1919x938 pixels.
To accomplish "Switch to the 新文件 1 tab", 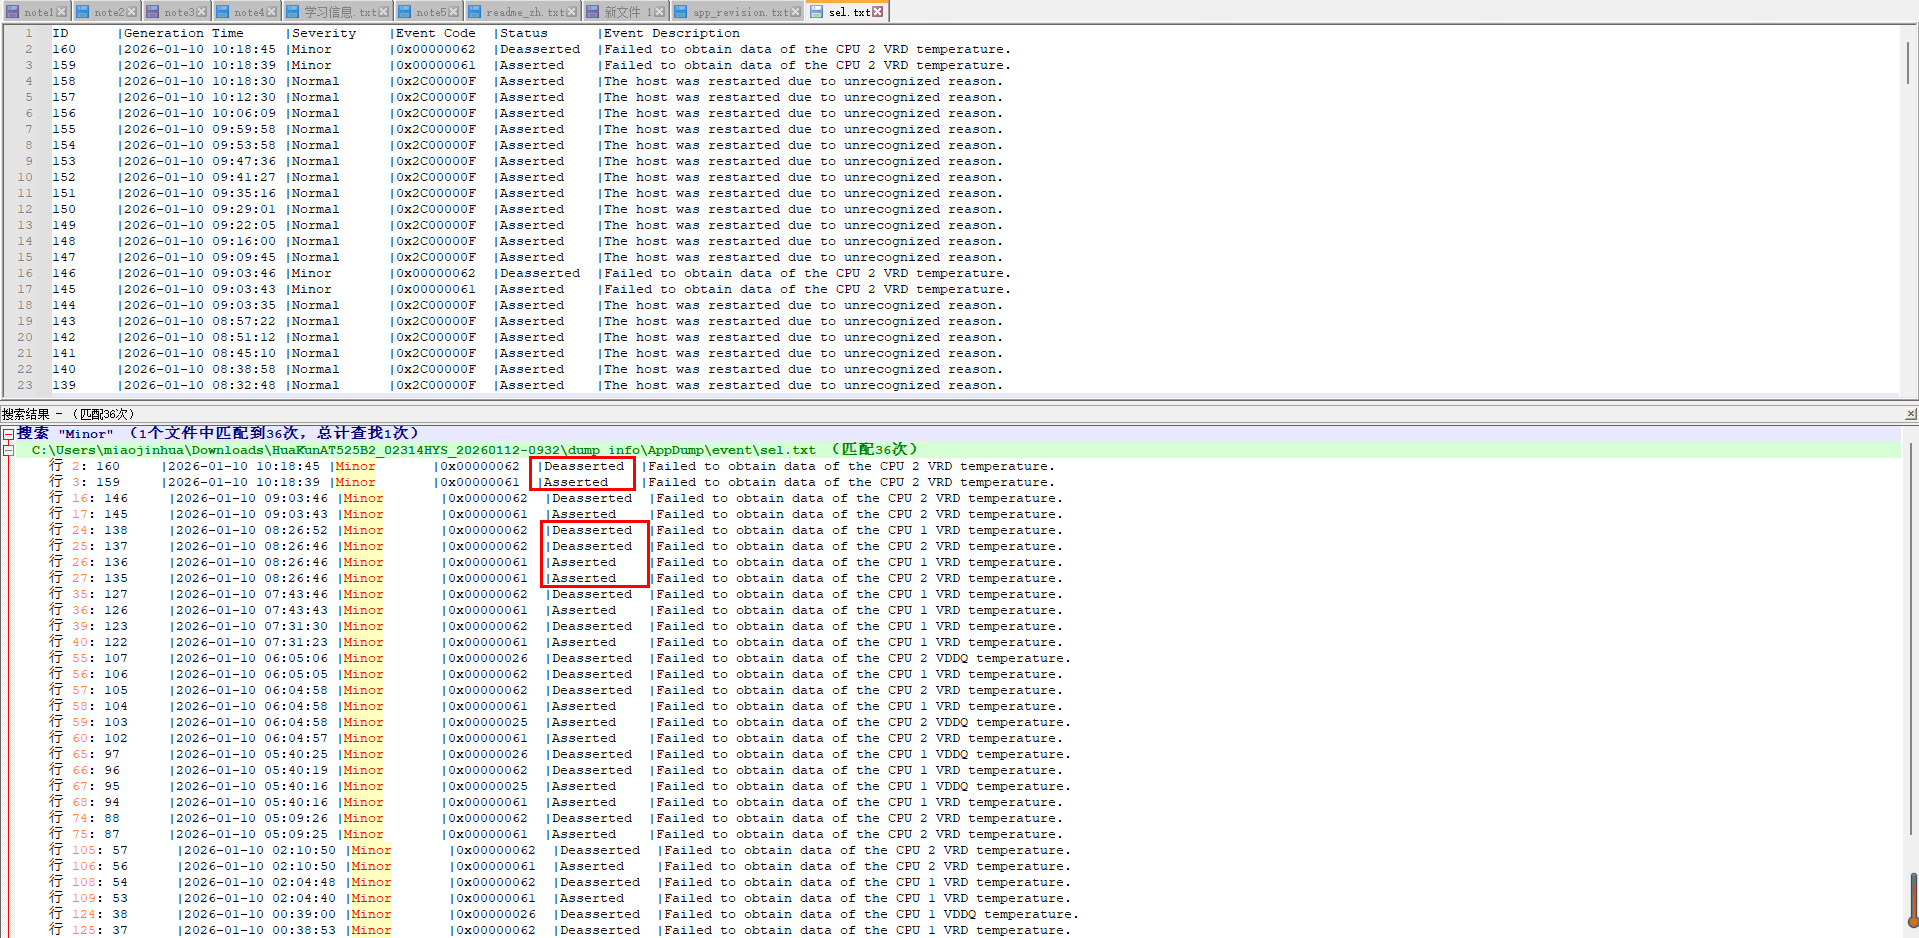I will pyautogui.click(x=627, y=12).
